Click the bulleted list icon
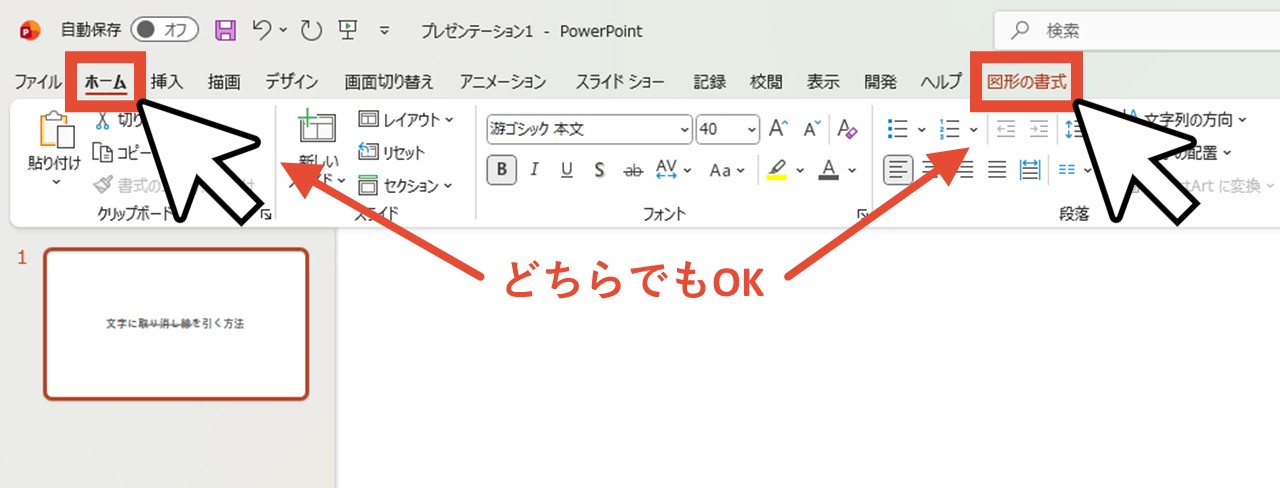This screenshot has width=1280, height=488. pyautogui.click(x=898, y=128)
